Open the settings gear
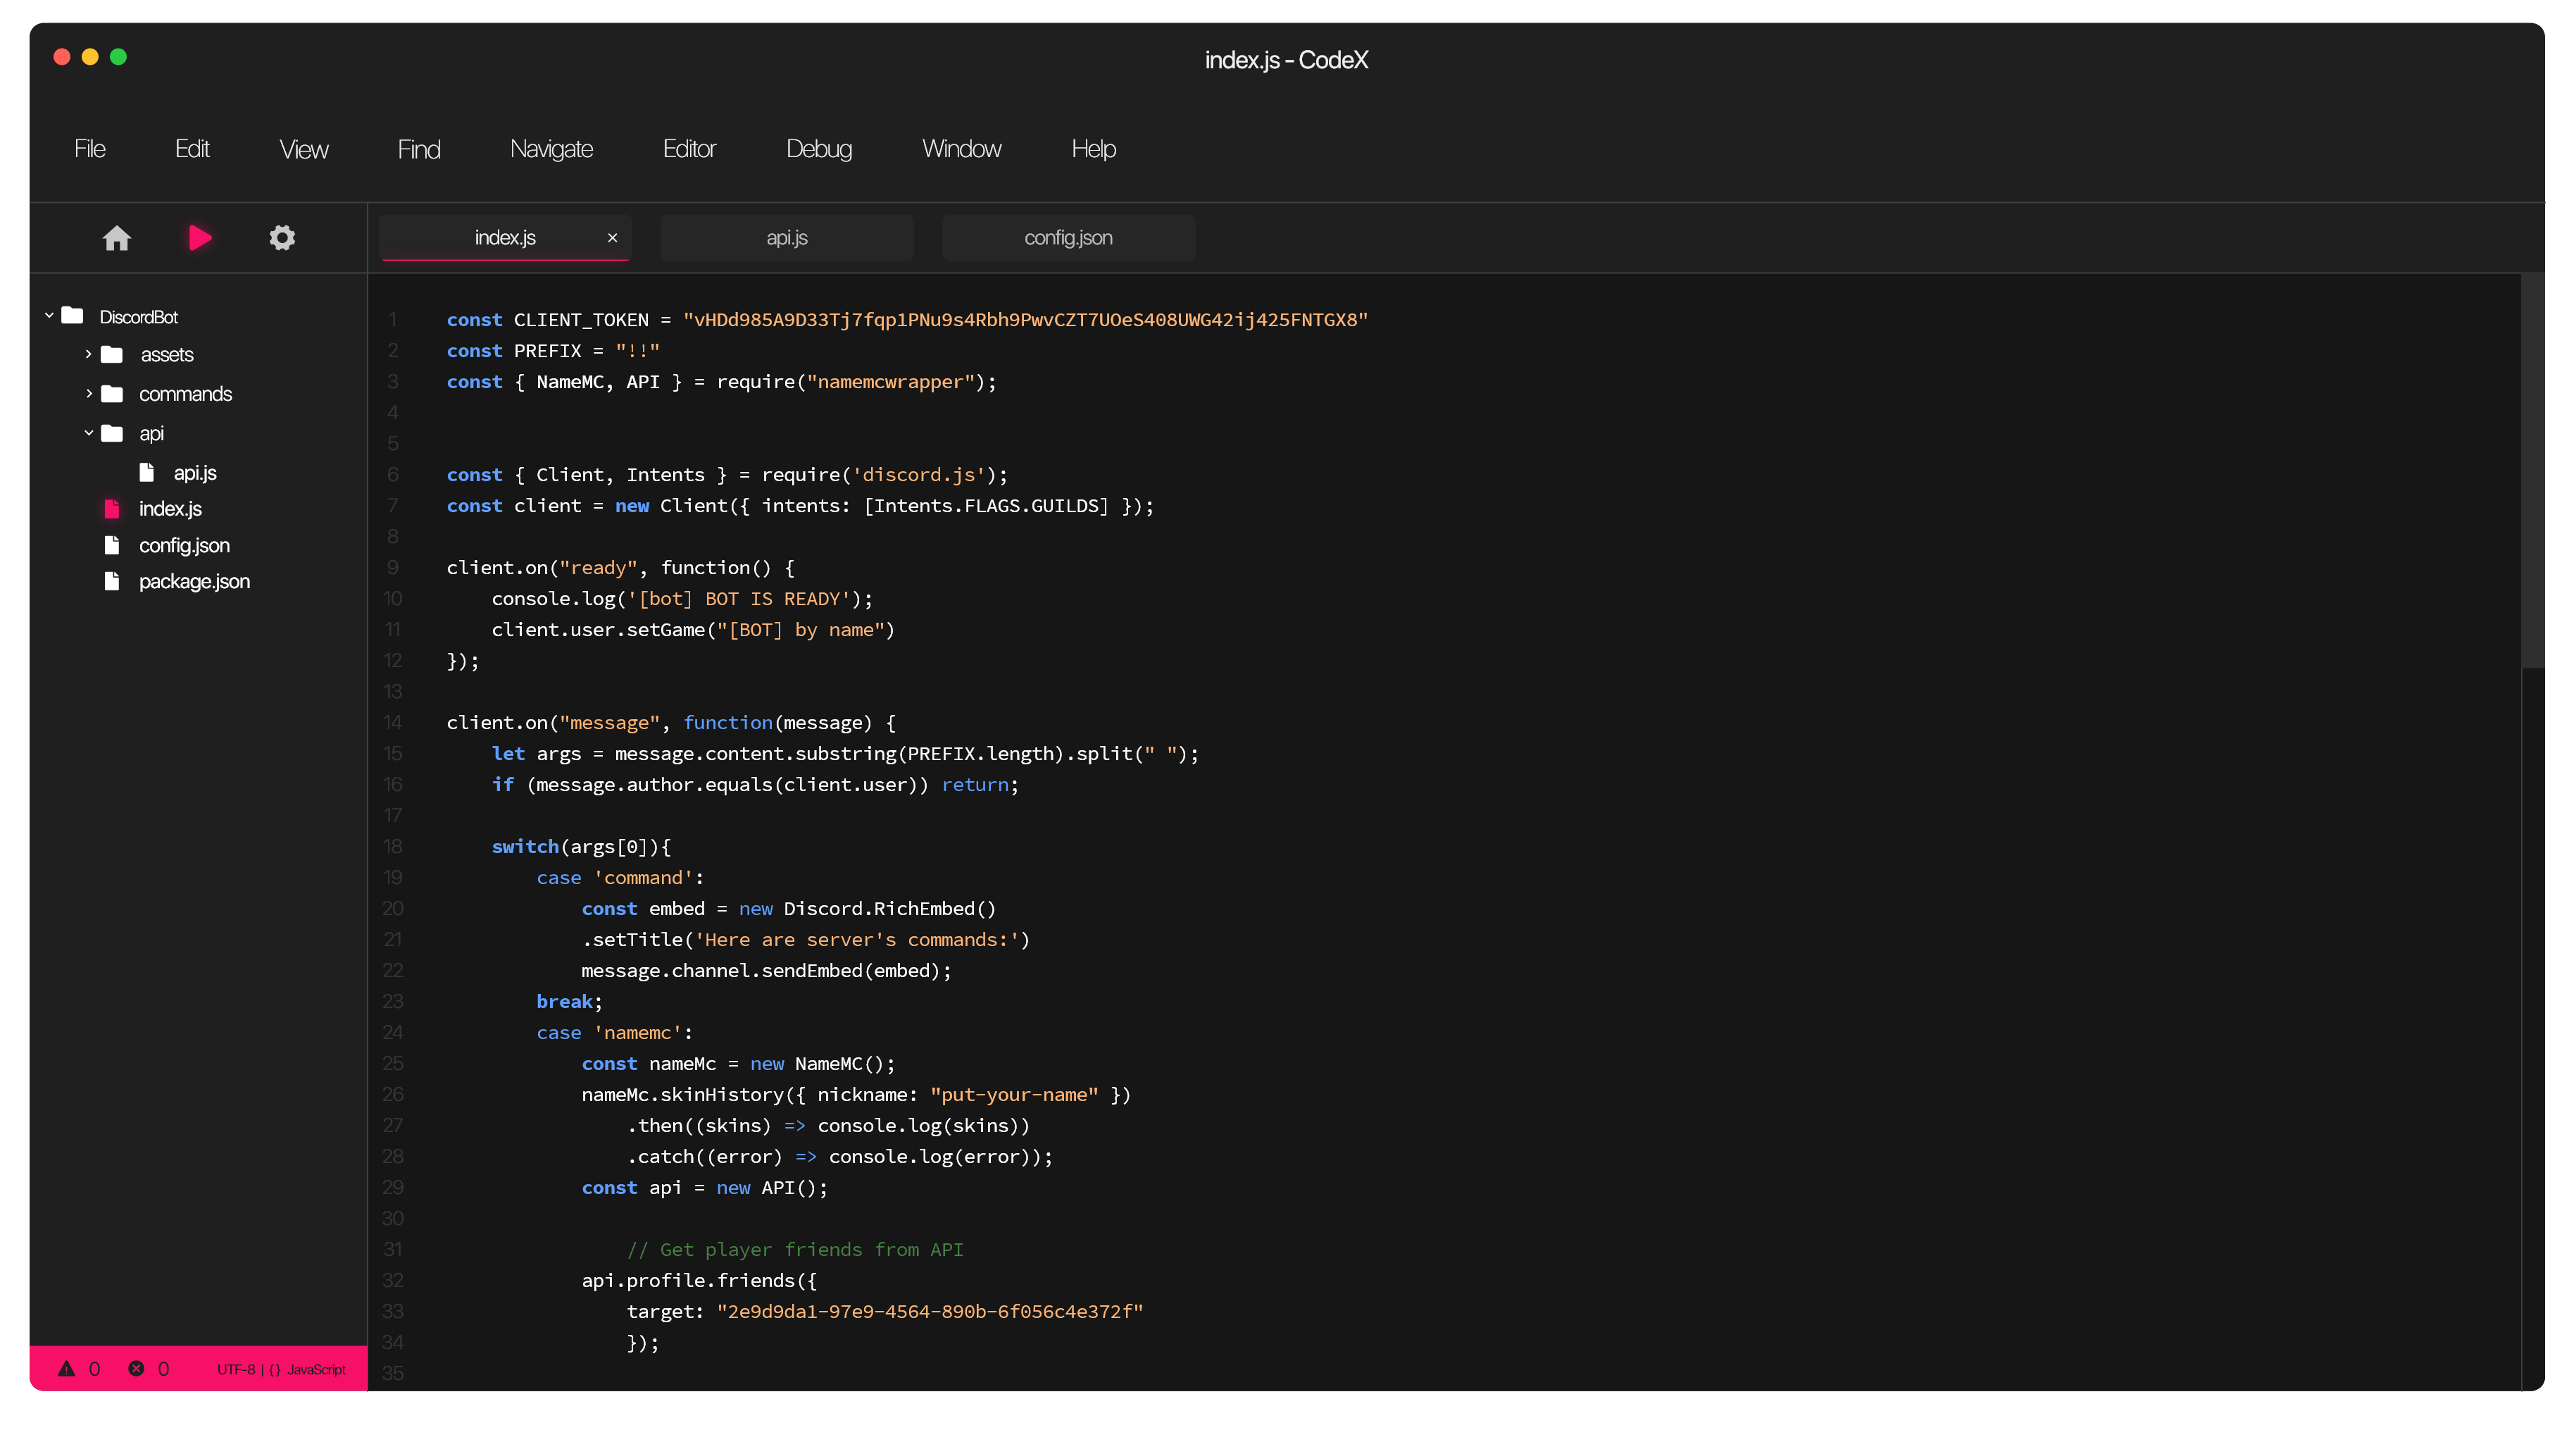 click(x=282, y=237)
